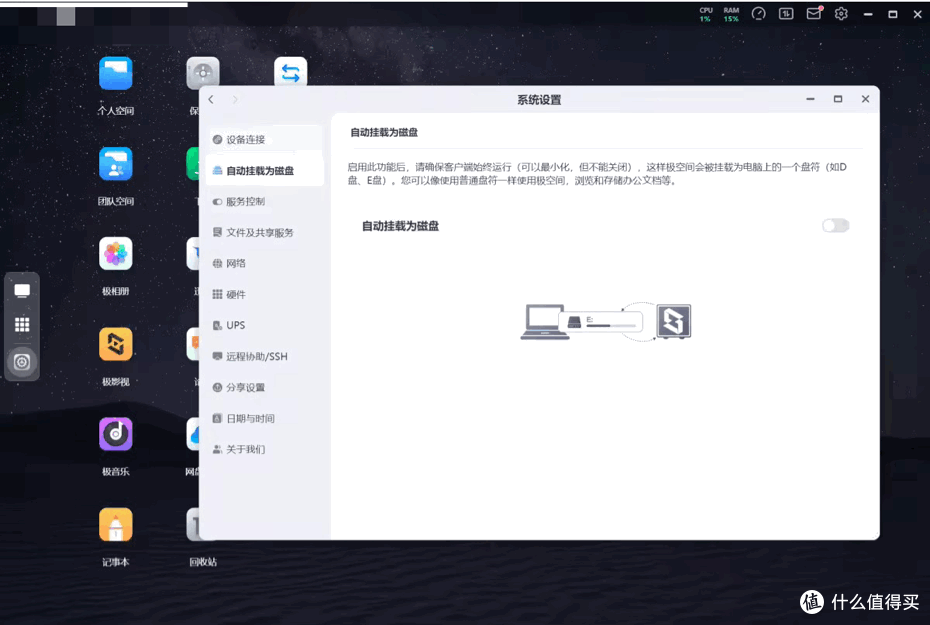Image resolution: width=930 pixels, height=625 pixels.
Task: Open the 个人空间 desktop app
Action: (x=116, y=74)
